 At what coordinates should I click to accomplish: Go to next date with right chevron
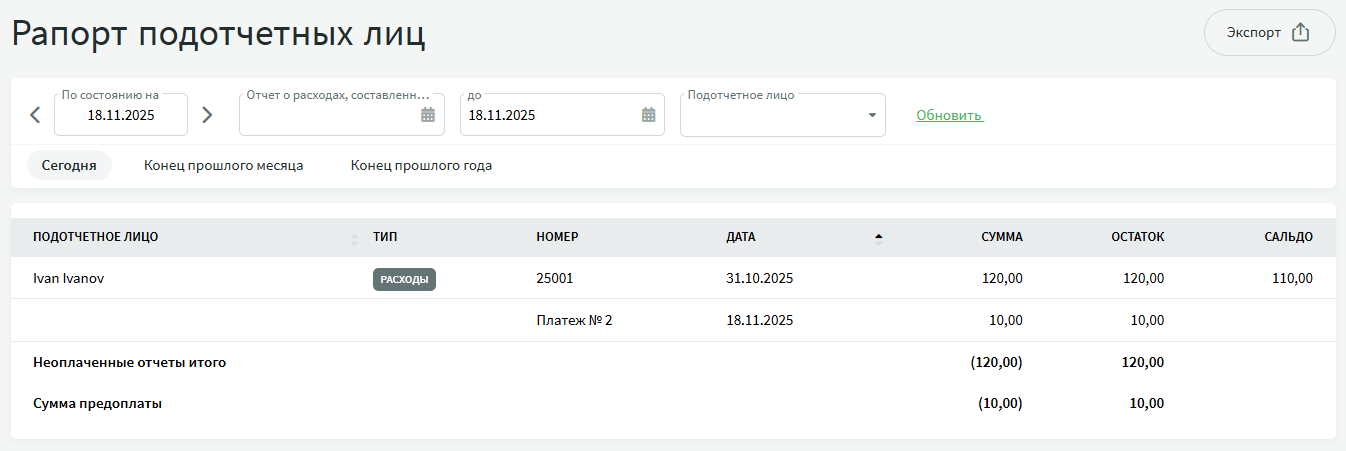(x=207, y=115)
